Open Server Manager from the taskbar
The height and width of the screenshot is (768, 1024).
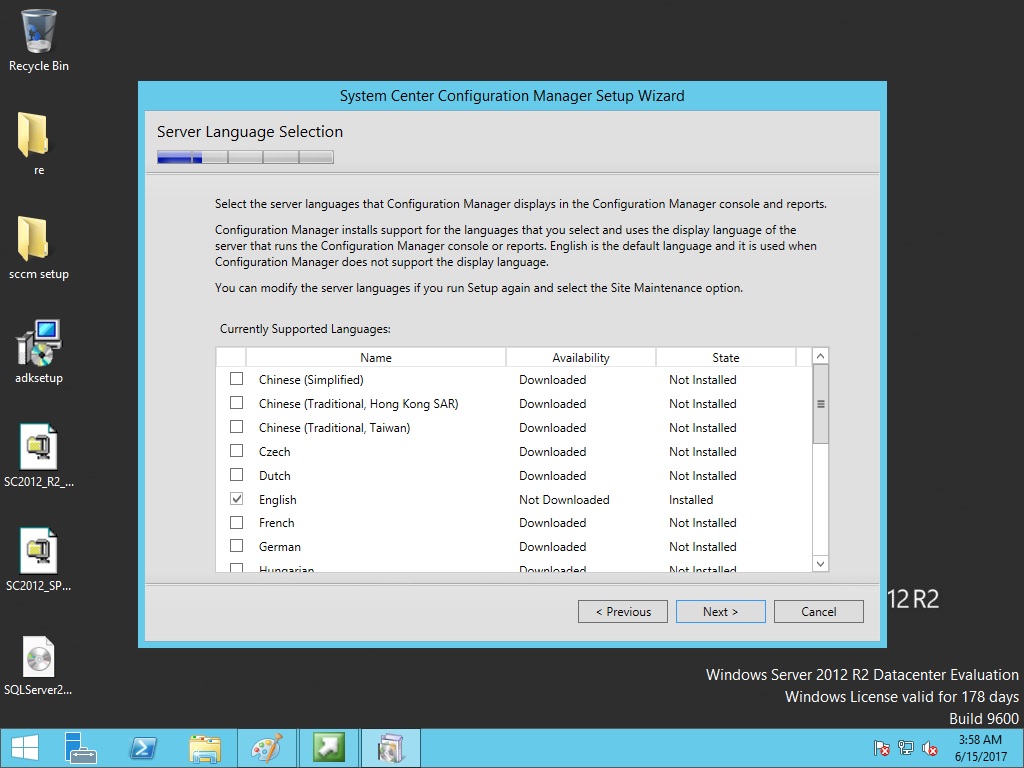pos(81,748)
